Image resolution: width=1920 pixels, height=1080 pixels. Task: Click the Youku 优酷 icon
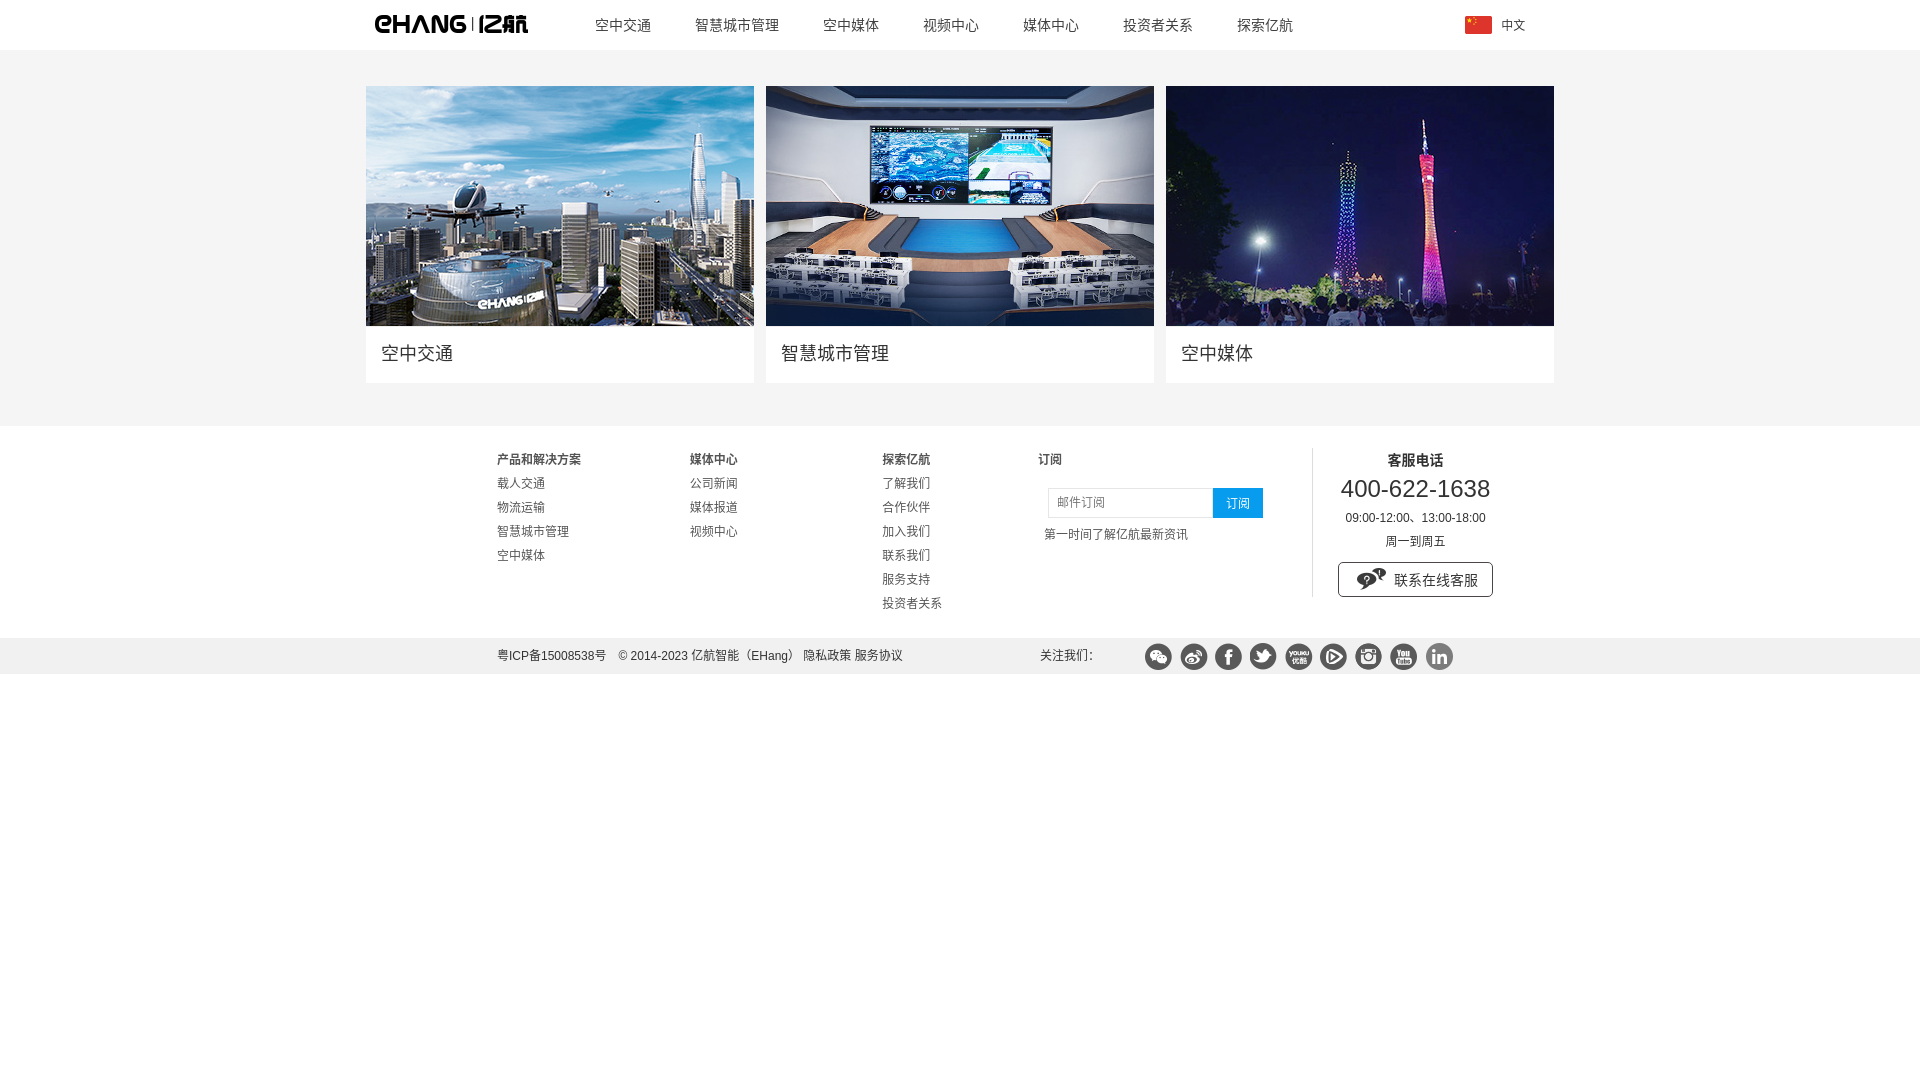tap(1298, 657)
